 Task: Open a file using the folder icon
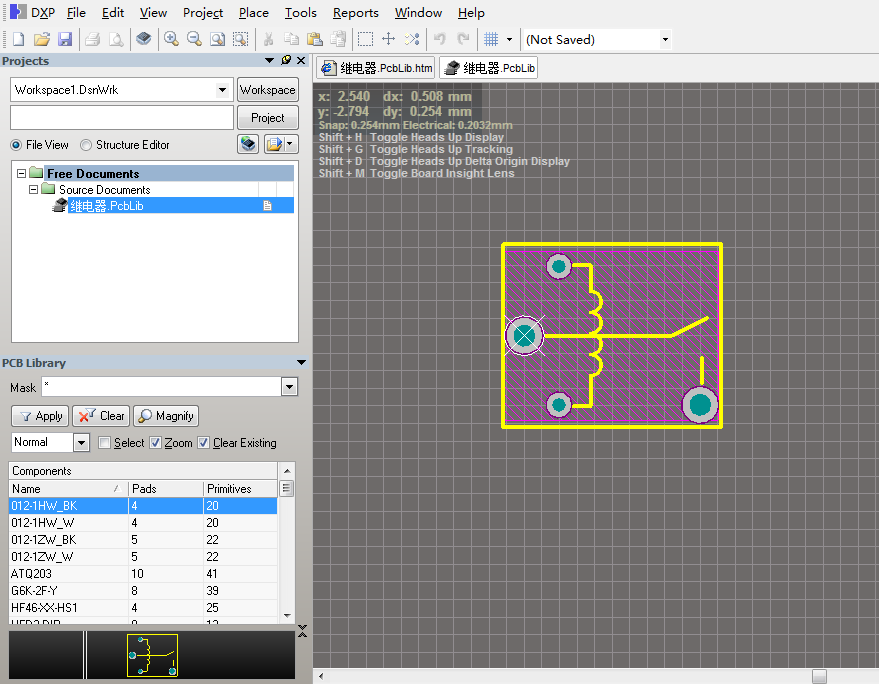coord(41,39)
